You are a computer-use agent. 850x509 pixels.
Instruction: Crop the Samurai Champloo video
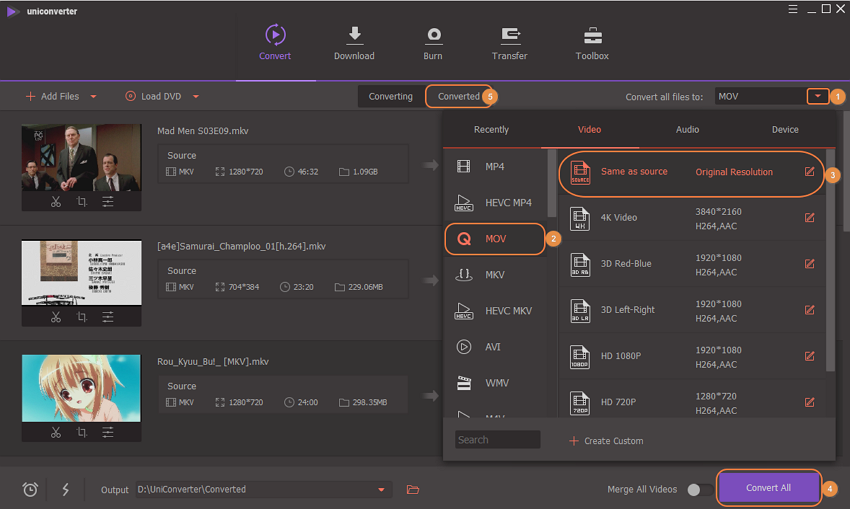82,317
